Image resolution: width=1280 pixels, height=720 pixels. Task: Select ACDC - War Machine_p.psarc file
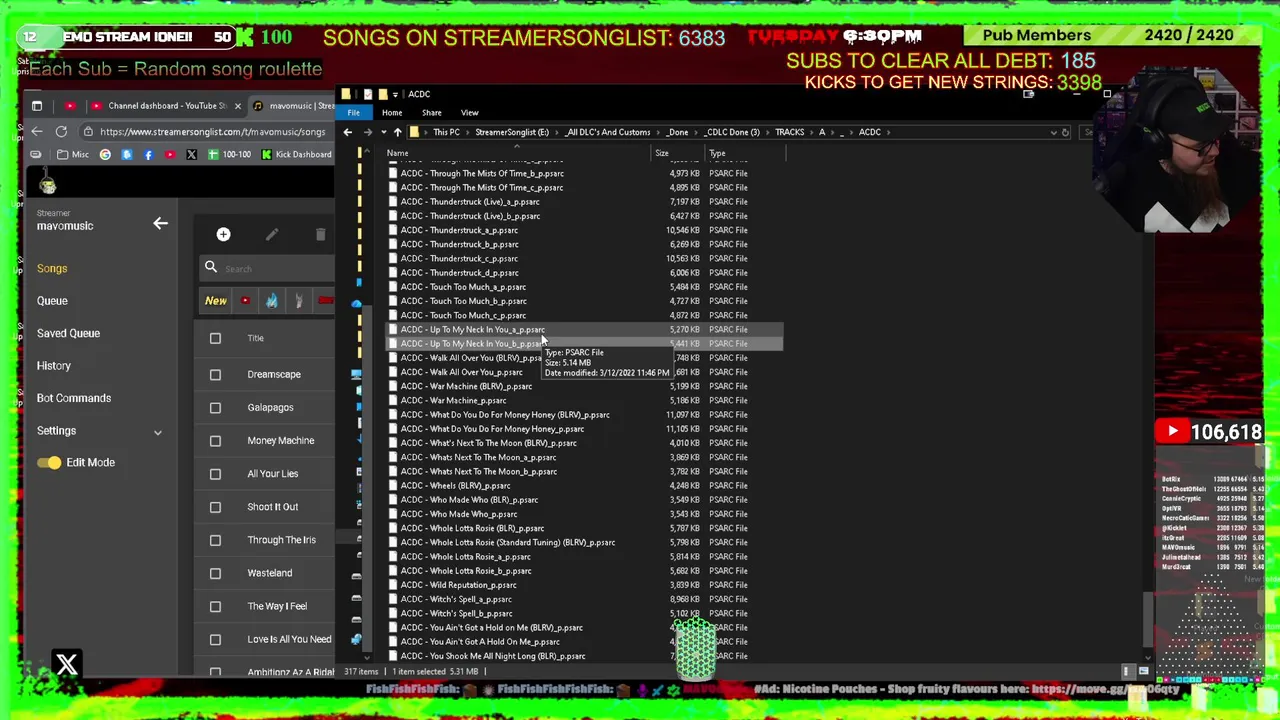pyautogui.click(x=453, y=400)
